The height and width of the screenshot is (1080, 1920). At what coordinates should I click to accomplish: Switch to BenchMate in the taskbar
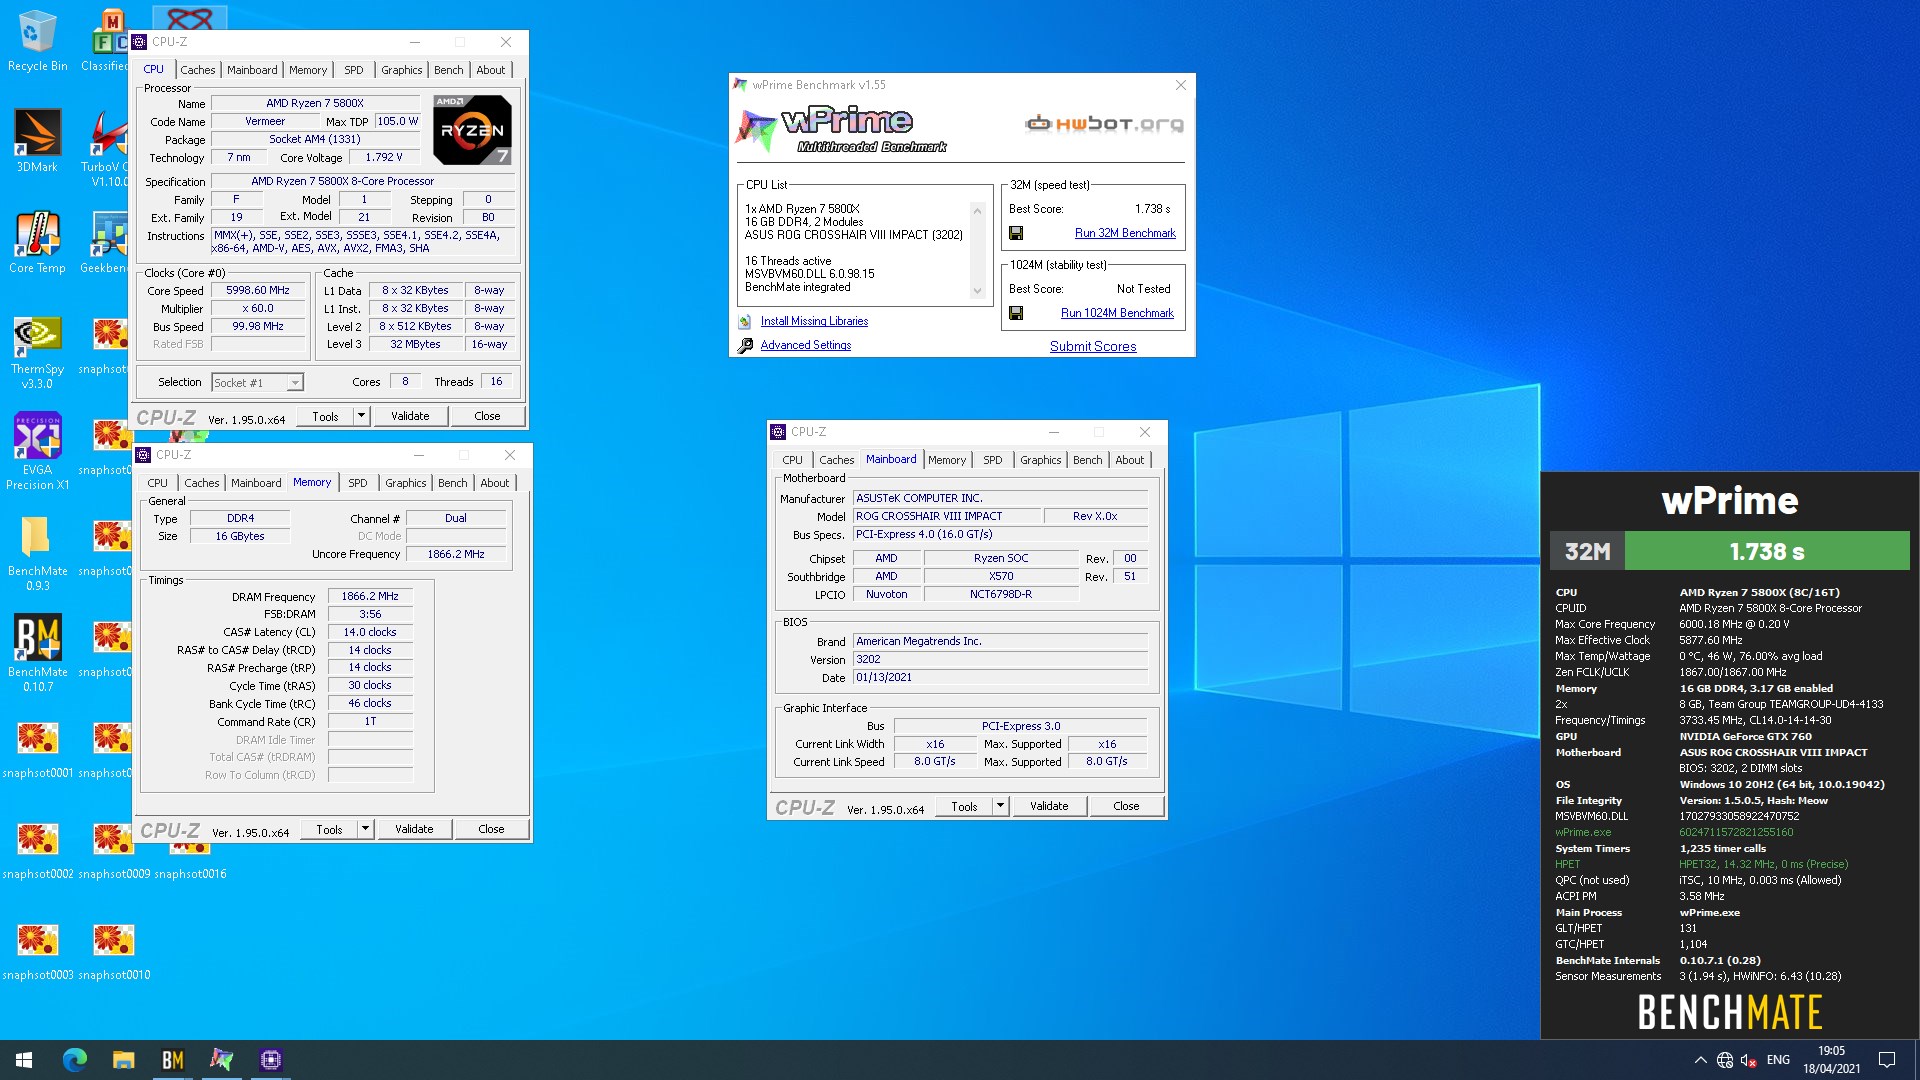point(172,1060)
